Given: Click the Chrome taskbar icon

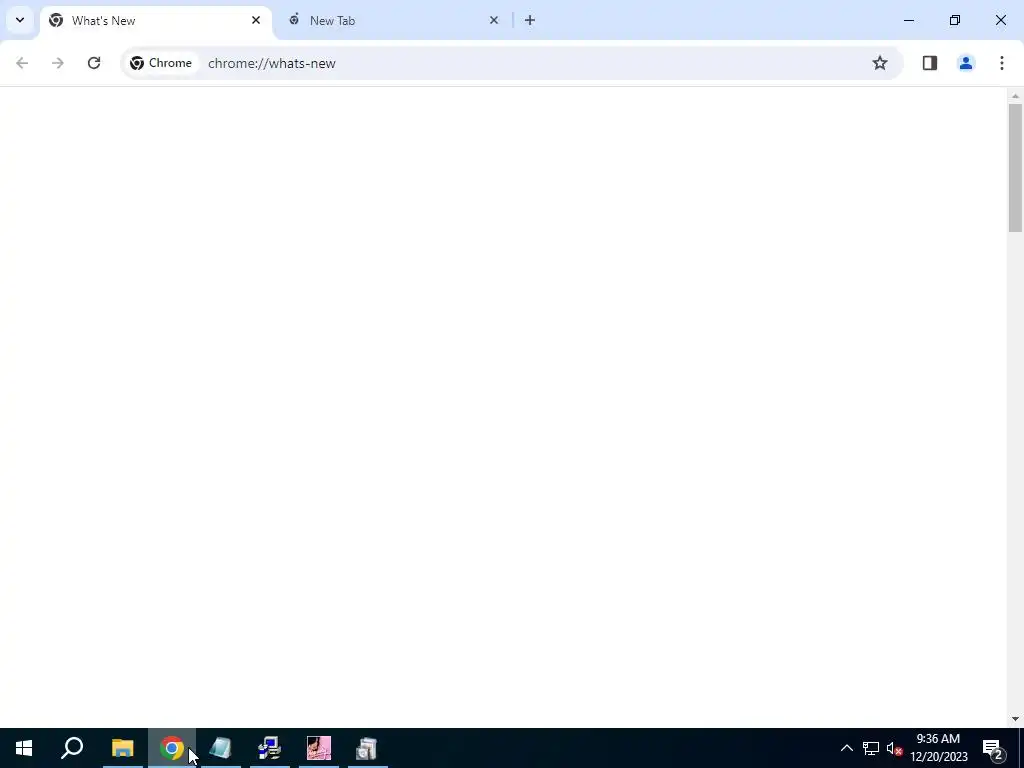Looking at the screenshot, I should (x=172, y=748).
